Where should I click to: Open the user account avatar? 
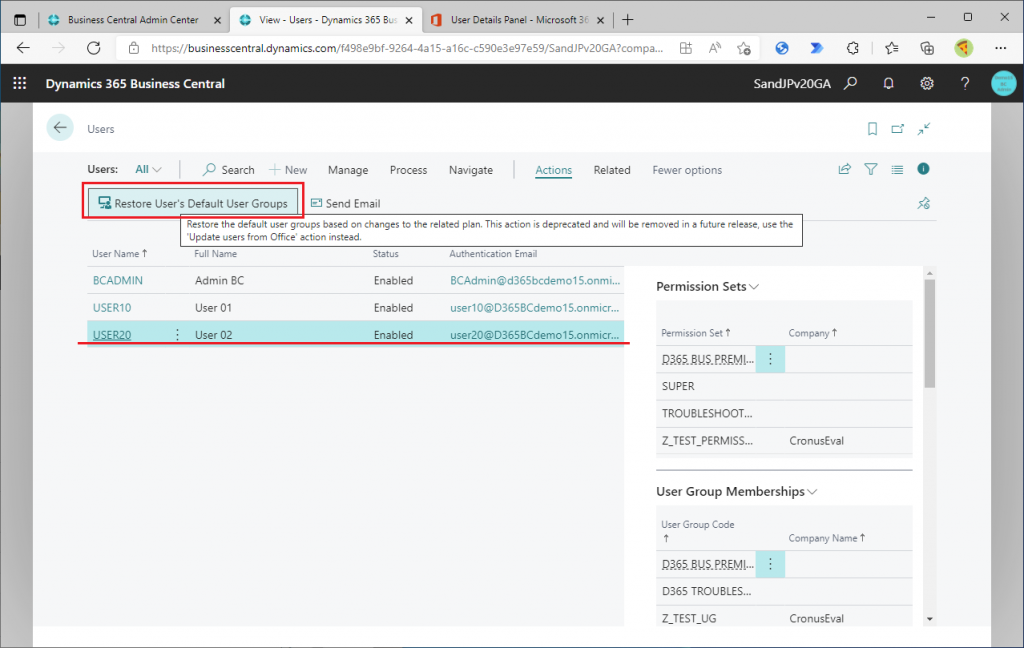(1003, 84)
